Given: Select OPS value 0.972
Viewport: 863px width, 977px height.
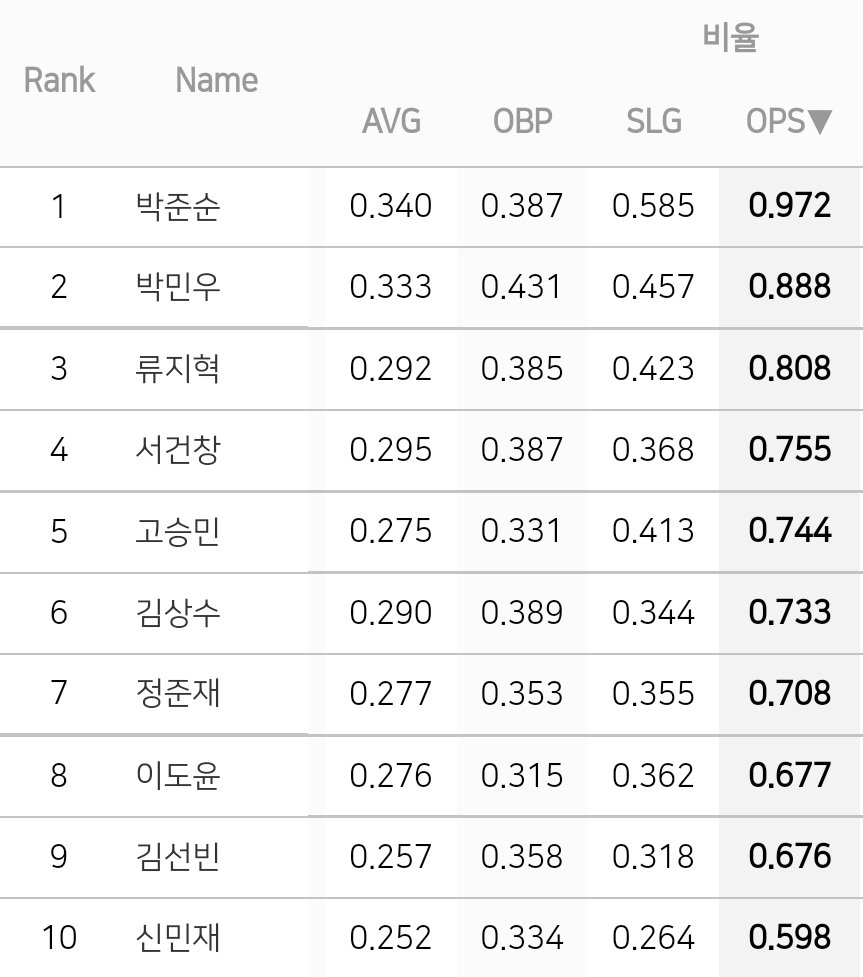Looking at the screenshot, I should pyautogui.click(x=789, y=206).
